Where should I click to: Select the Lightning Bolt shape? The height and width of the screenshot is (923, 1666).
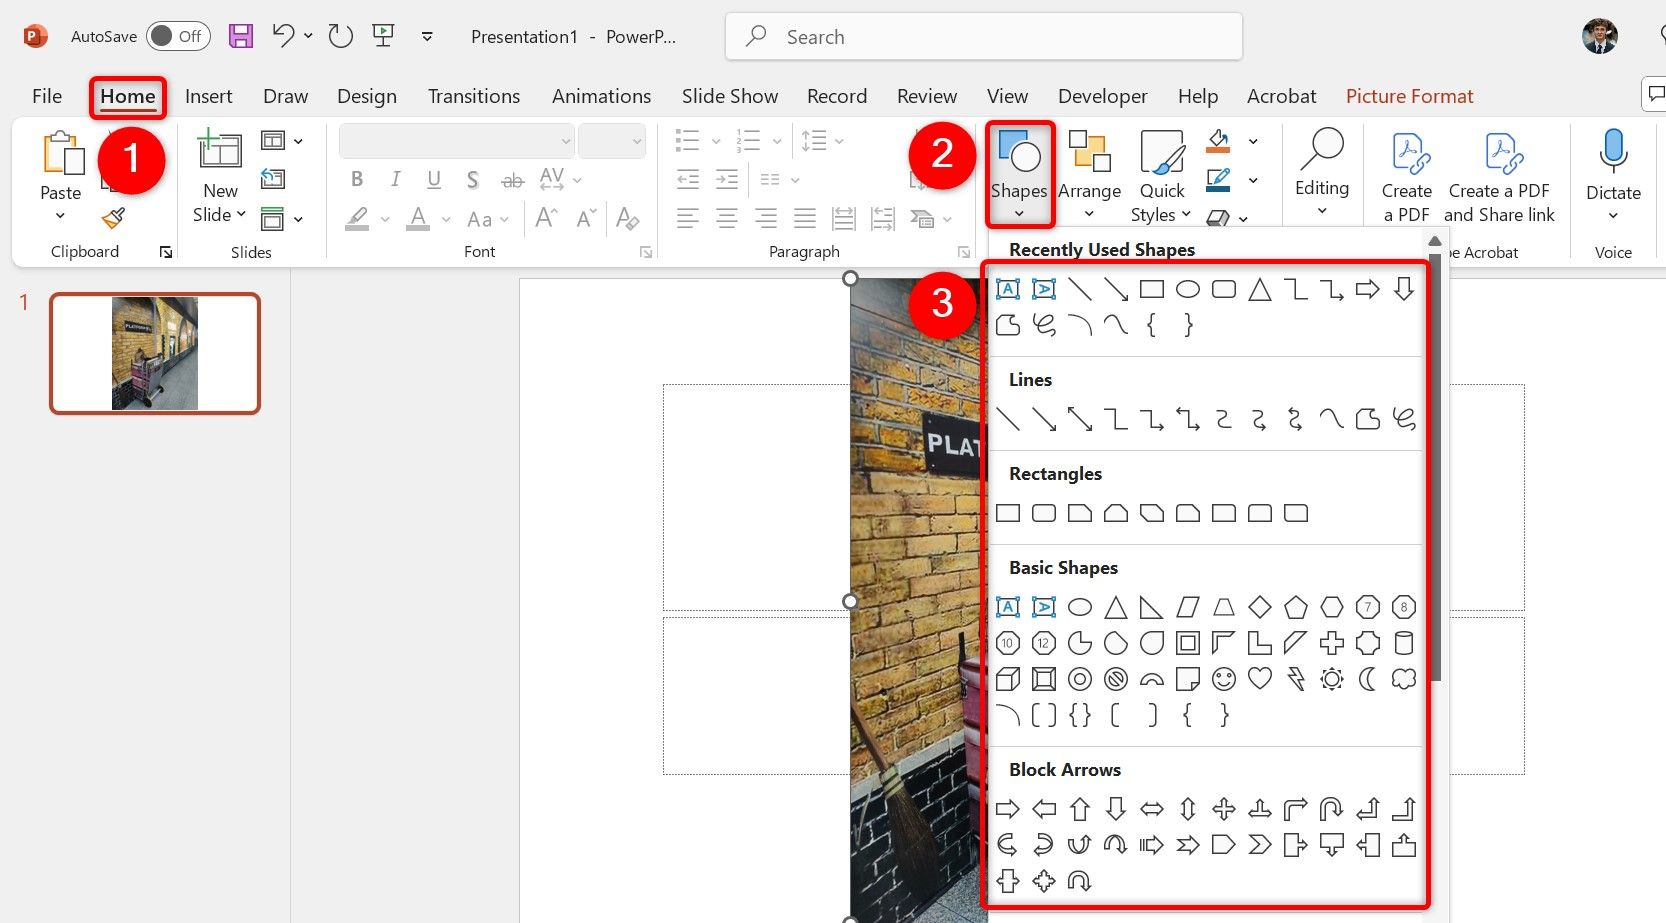[x=1296, y=679]
